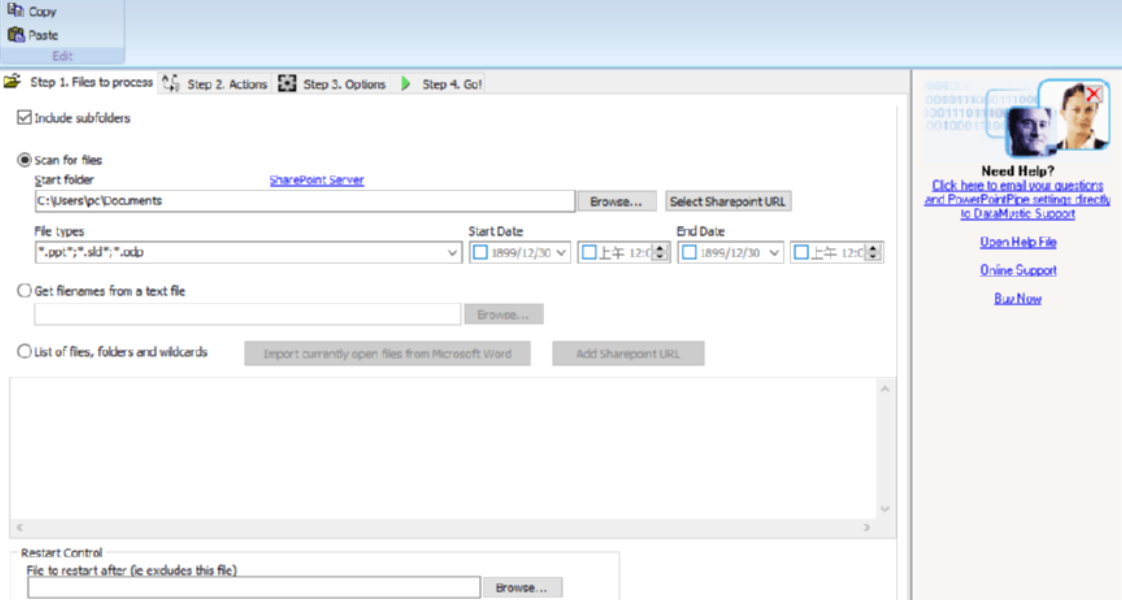Click the green play icon on Step 4
The image size is (1122, 600).
[x=406, y=84]
